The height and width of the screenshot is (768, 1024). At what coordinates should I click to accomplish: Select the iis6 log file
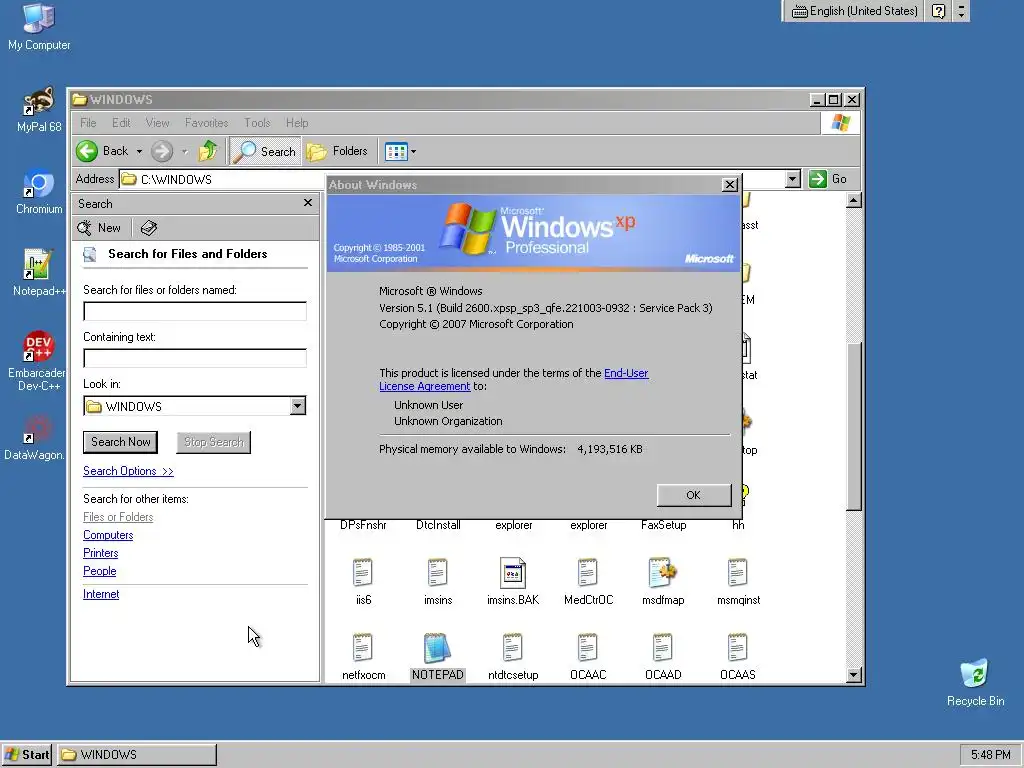[363, 581]
